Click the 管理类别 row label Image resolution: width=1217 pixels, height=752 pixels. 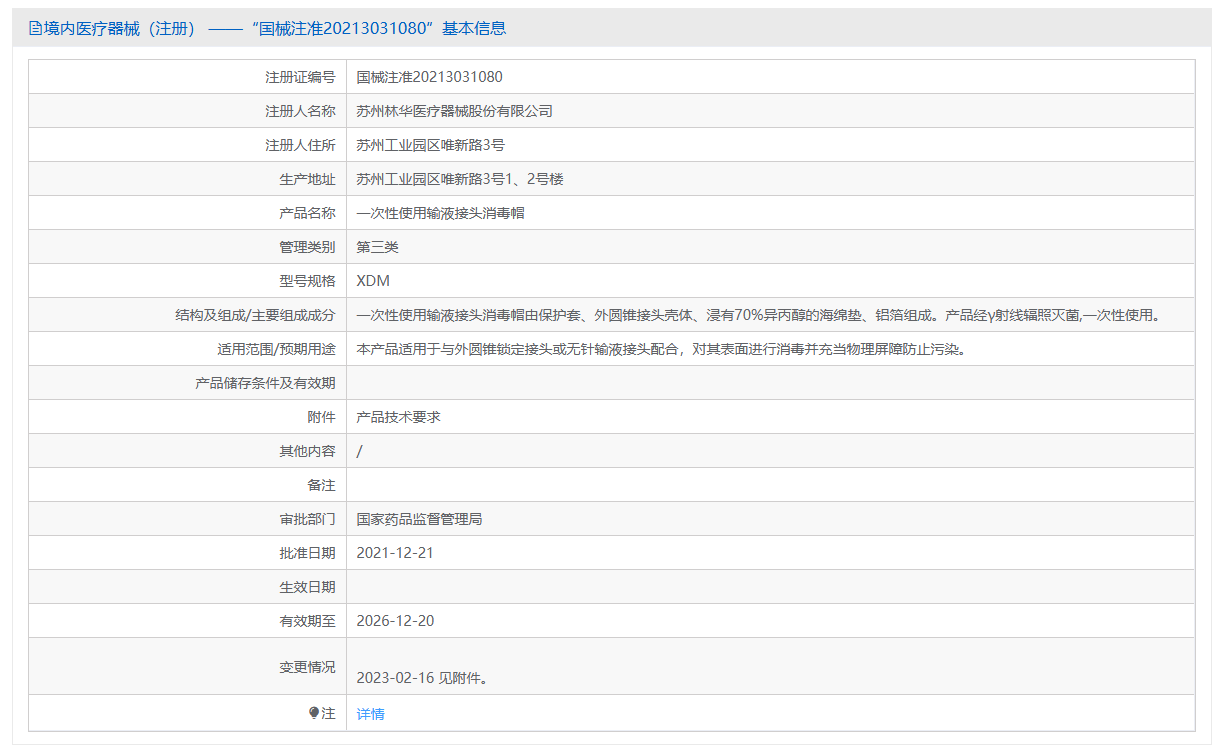[307, 247]
